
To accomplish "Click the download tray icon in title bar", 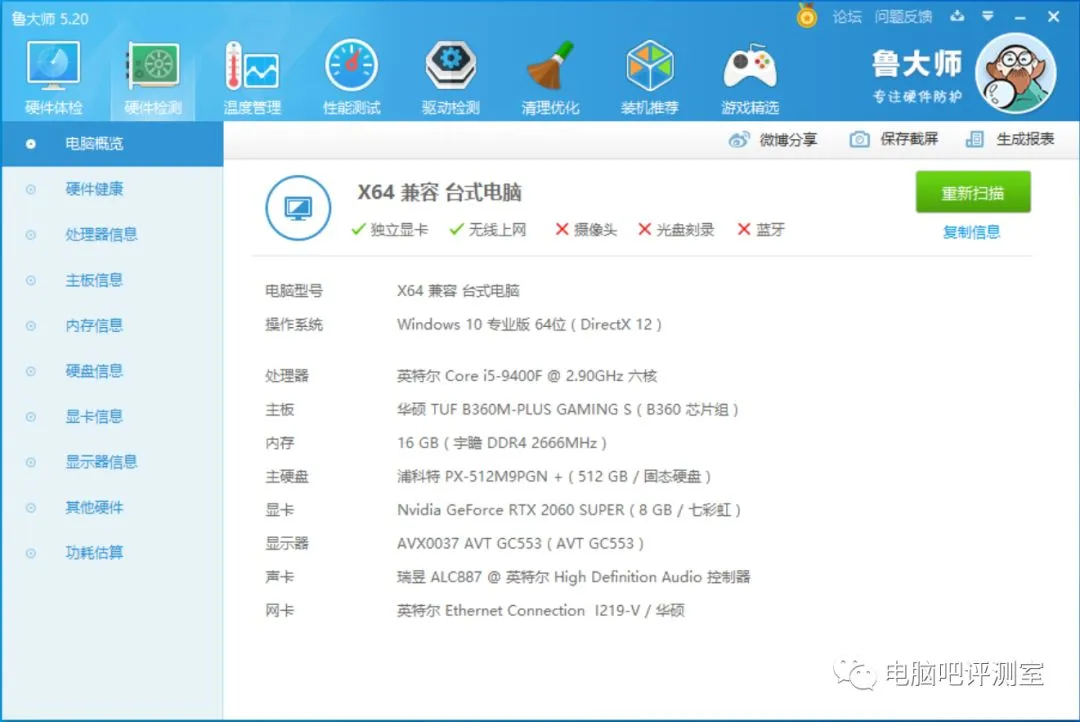I will click(957, 16).
